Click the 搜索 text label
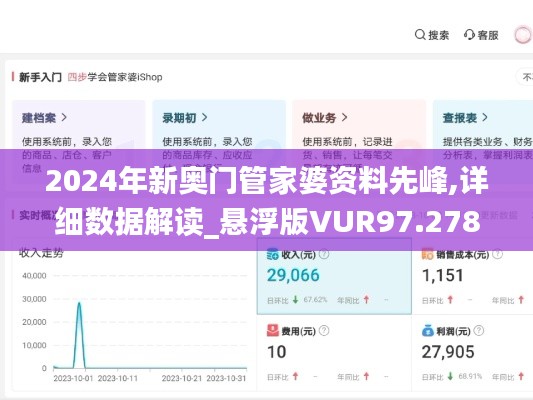The width and height of the screenshot is (533, 400). pos(439,35)
